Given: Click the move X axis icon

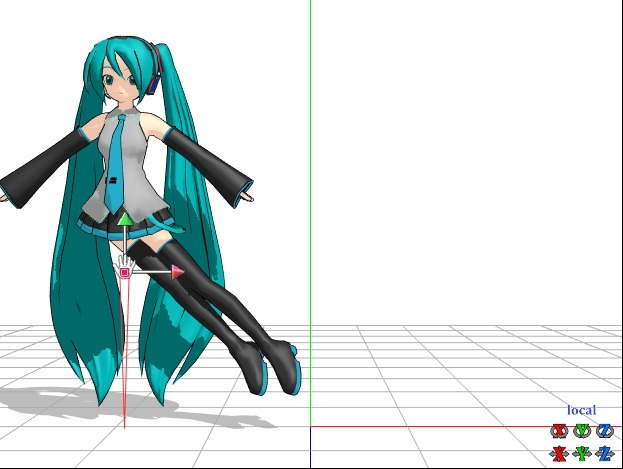Looking at the screenshot, I should click(559, 453).
